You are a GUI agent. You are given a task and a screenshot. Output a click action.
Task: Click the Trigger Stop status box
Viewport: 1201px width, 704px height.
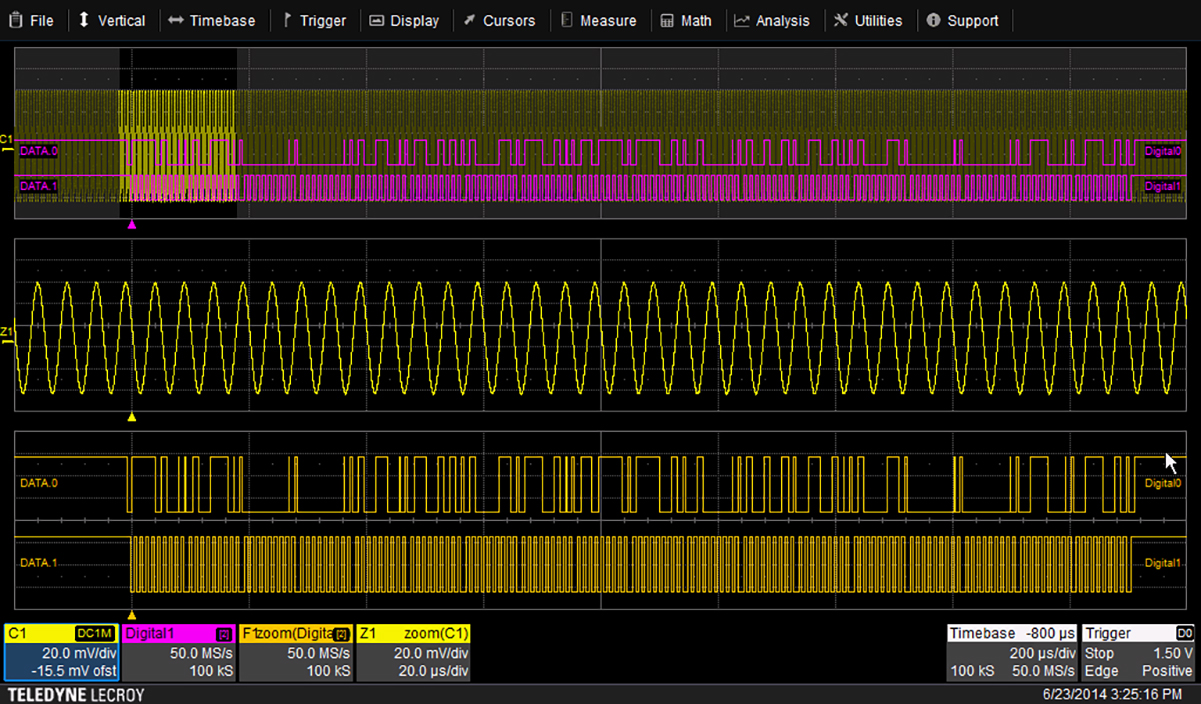tap(1100, 652)
